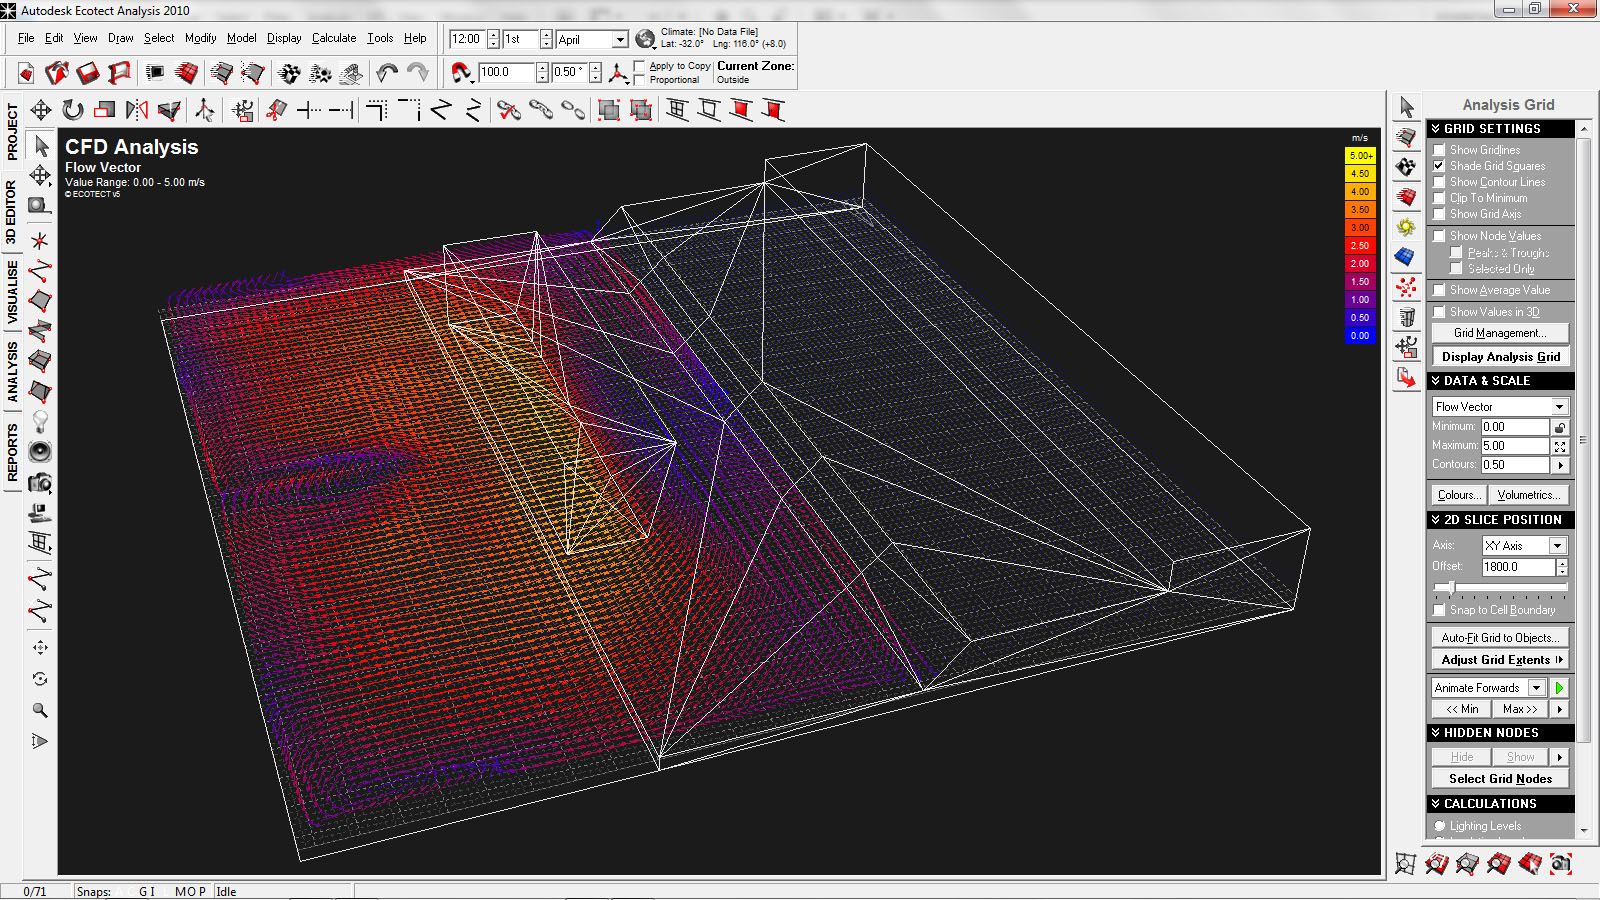Open the Modify menu

(200, 38)
